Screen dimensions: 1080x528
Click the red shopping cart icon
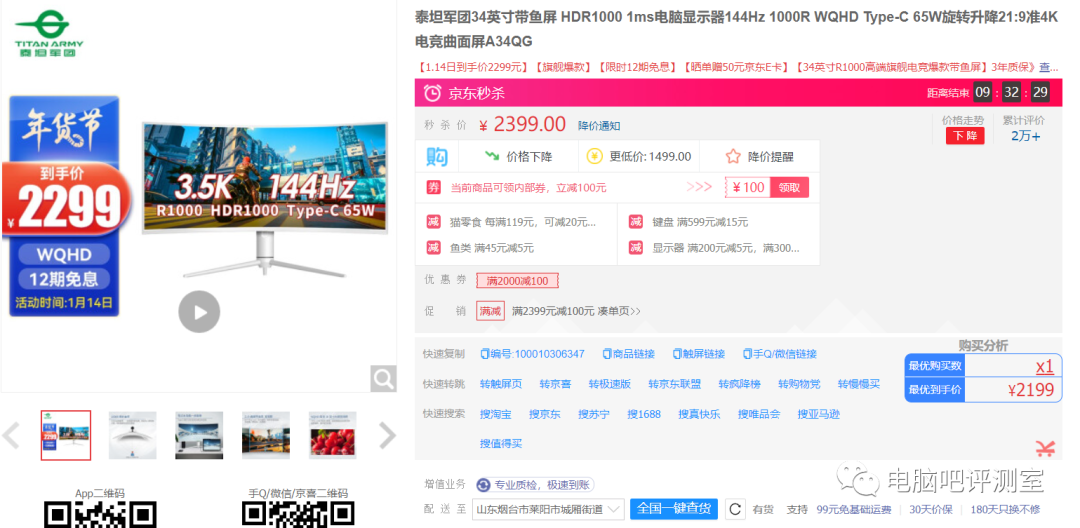pyautogui.click(x=1045, y=449)
